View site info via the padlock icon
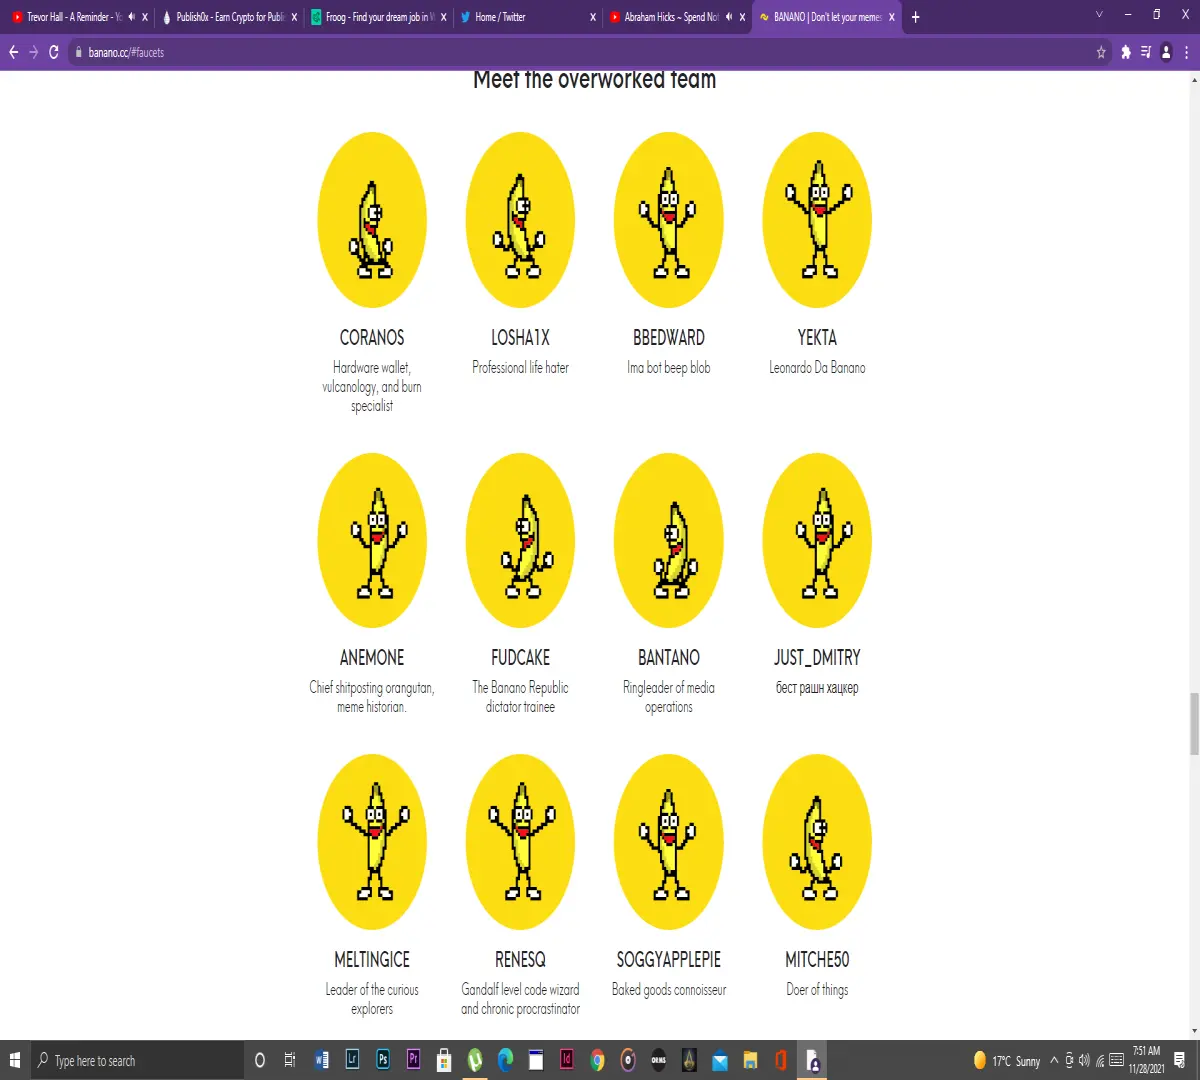This screenshot has width=1200, height=1080. pyautogui.click(x=77, y=52)
